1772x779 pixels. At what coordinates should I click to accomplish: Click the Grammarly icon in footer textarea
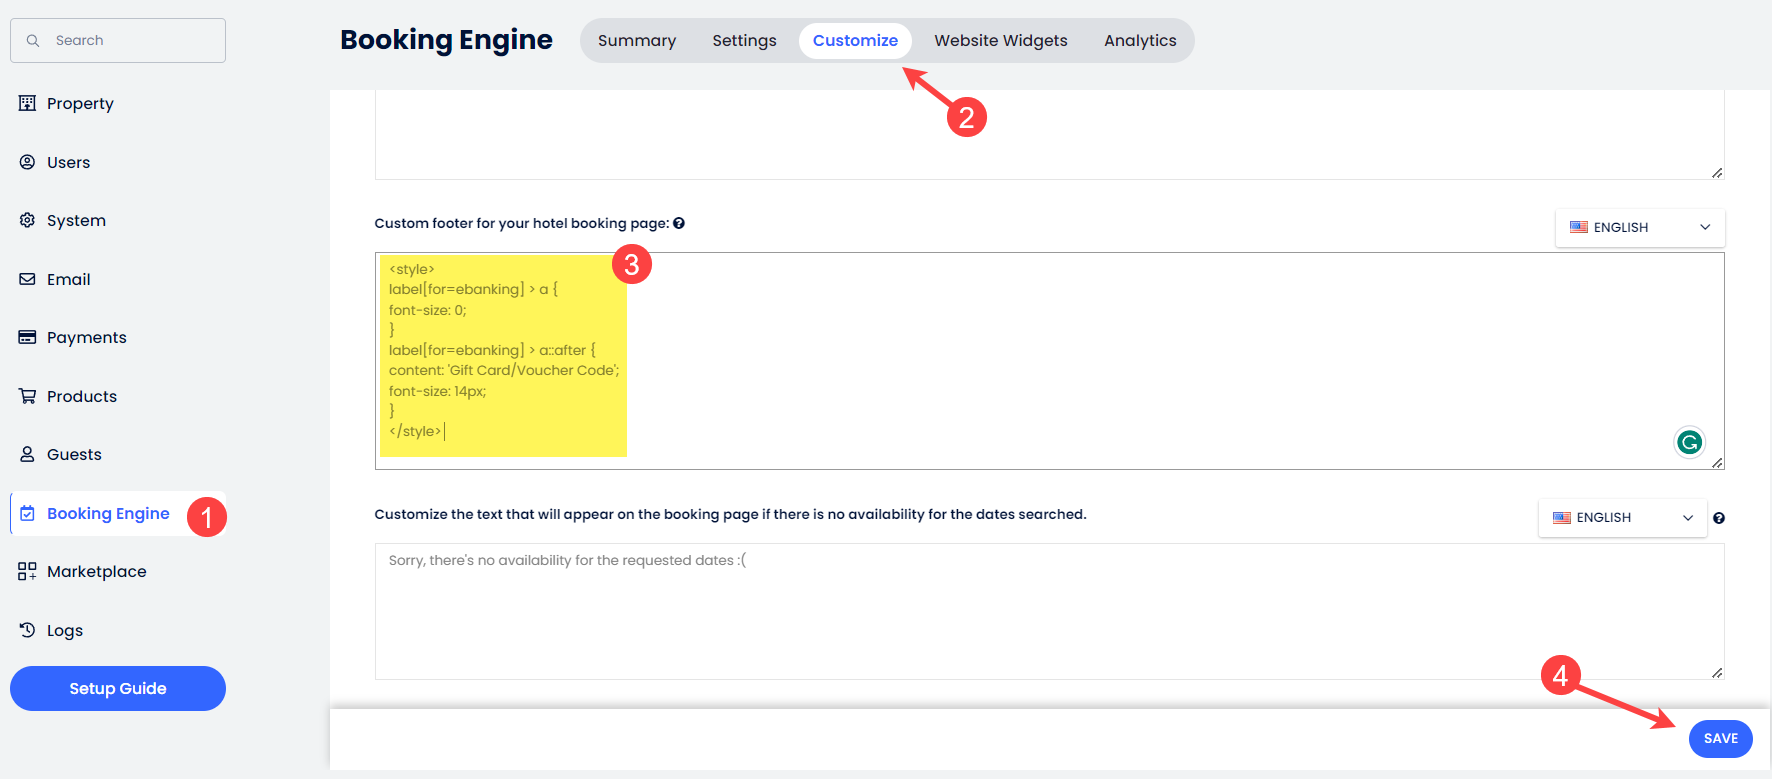pos(1689,442)
